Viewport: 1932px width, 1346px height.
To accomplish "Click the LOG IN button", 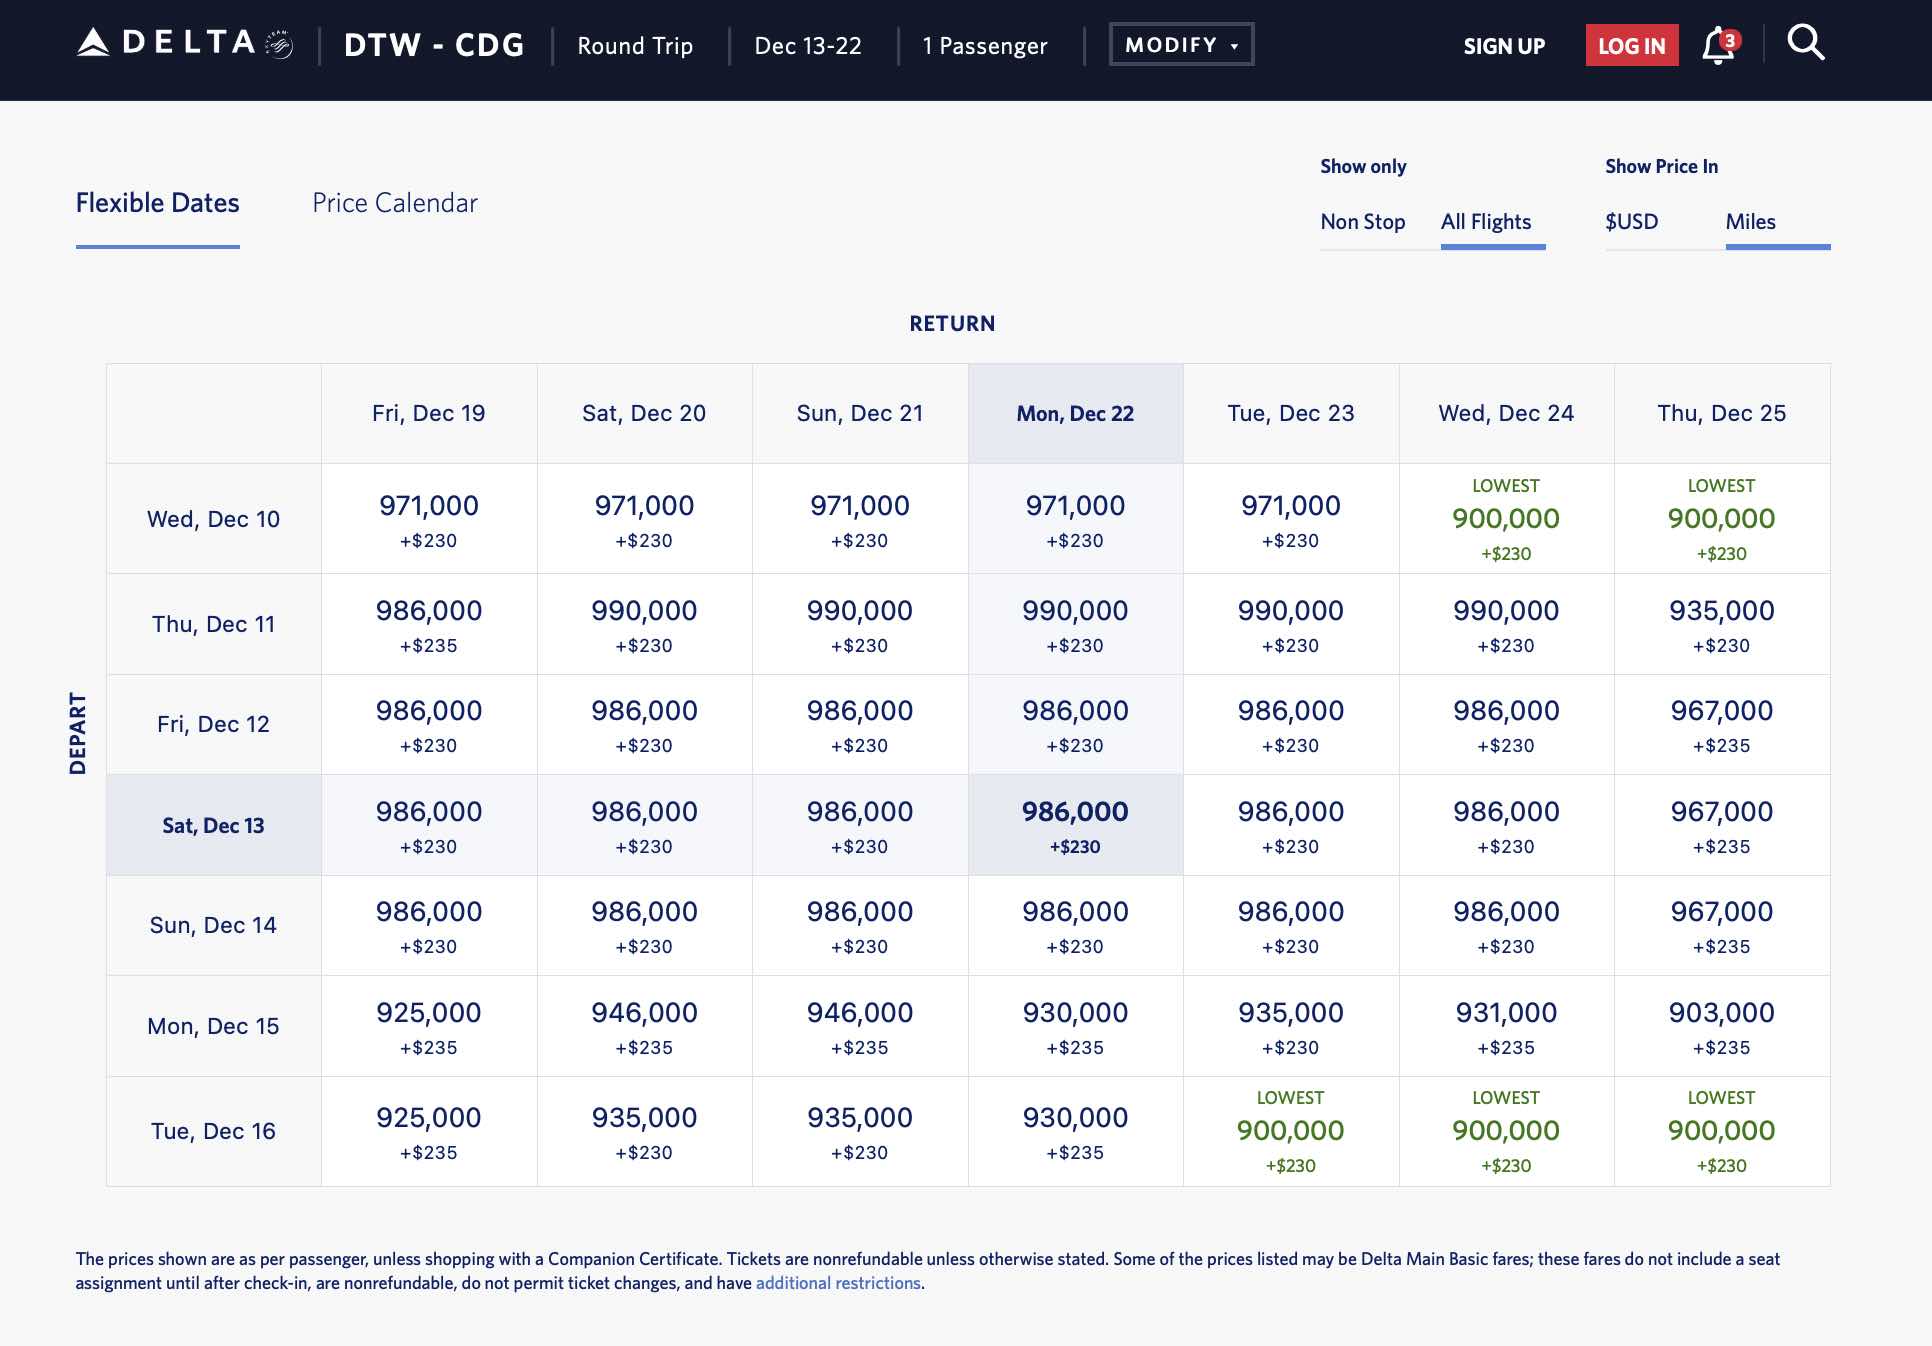I will click(1631, 46).
